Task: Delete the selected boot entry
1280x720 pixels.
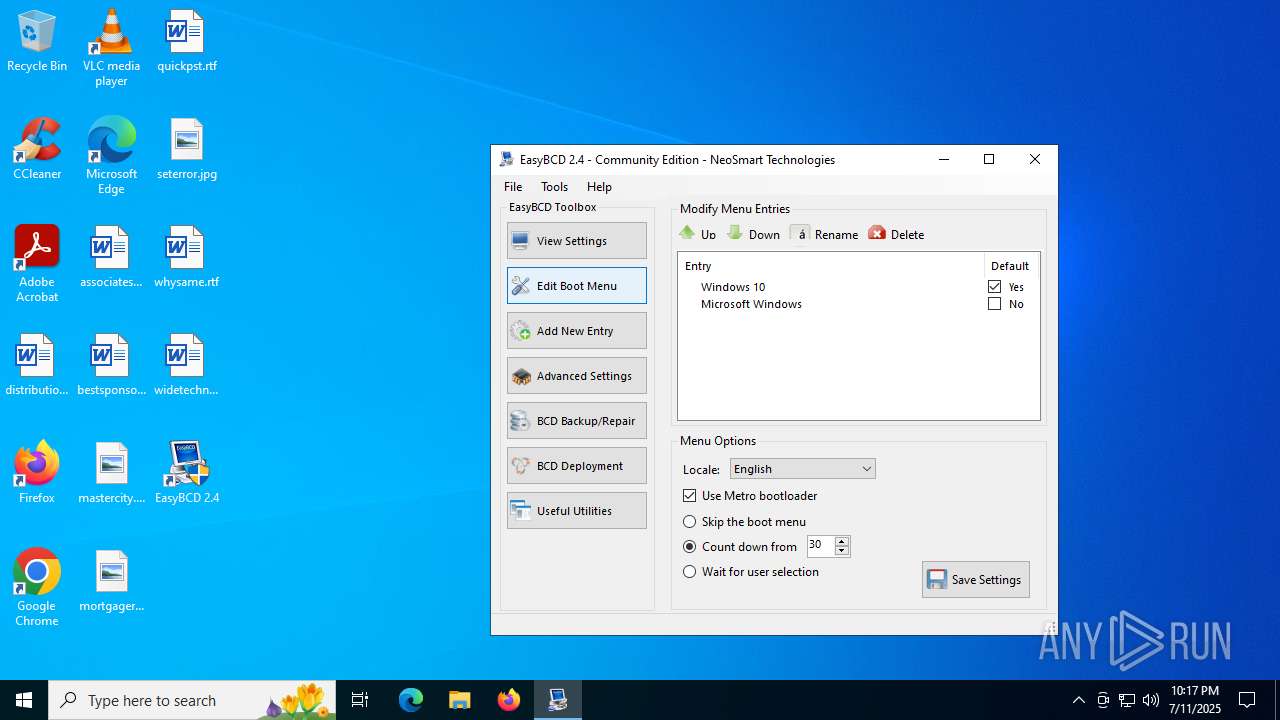Action: coord(896,234)
